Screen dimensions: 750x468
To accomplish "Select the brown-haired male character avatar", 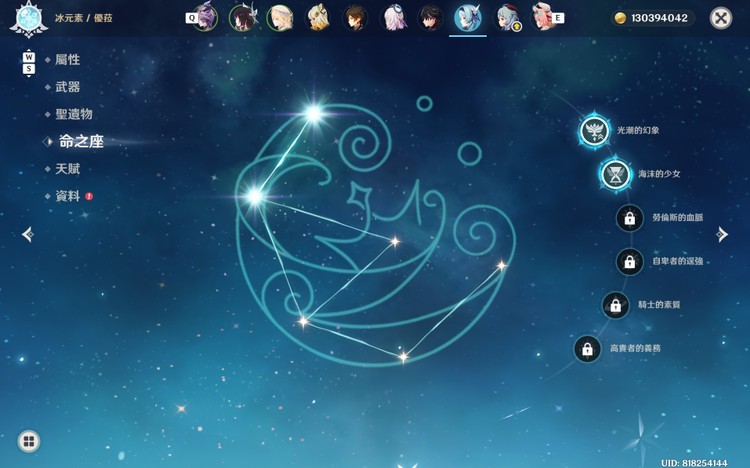I will (x=355, y=18).
